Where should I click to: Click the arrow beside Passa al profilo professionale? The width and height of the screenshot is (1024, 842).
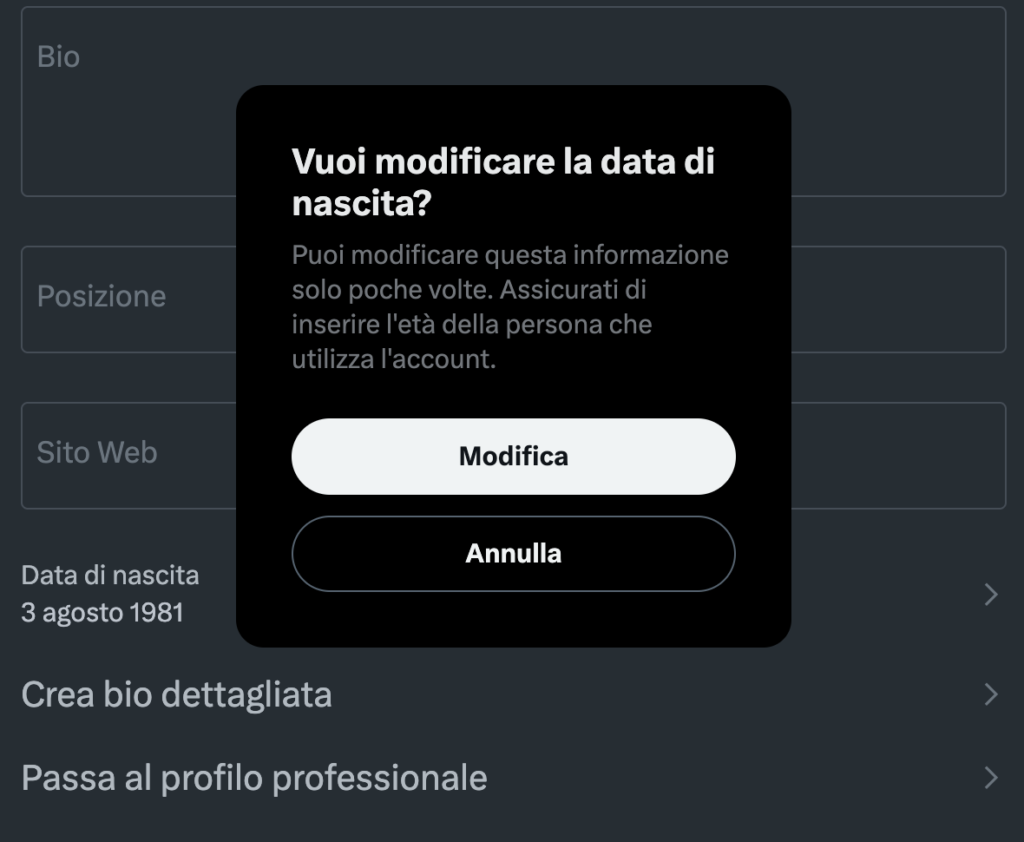pyautogui.click(x=990, y=778)
